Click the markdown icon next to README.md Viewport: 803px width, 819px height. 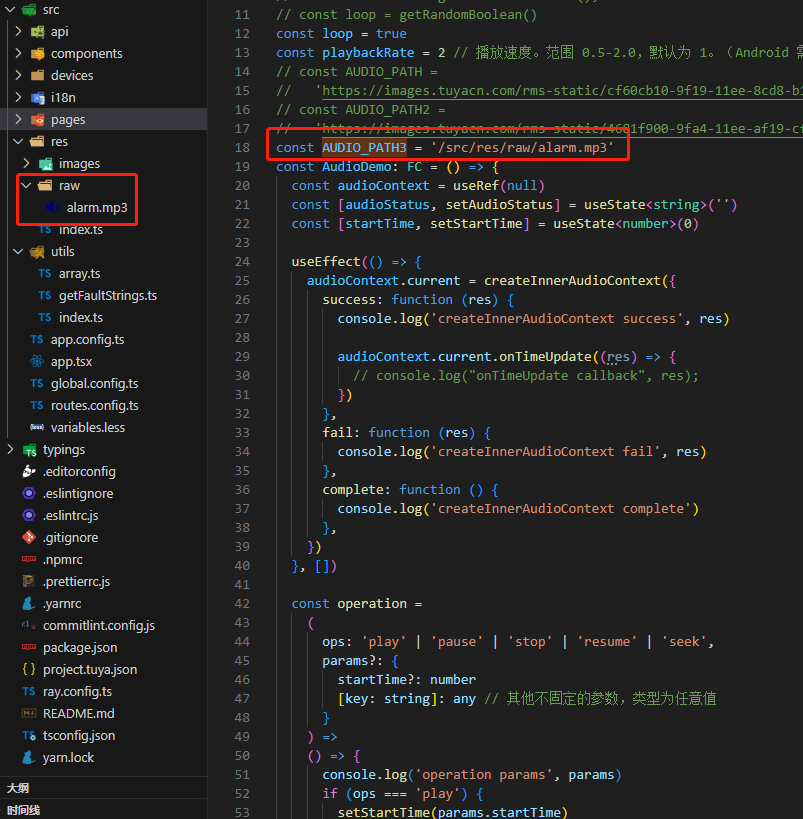tap(29, 713)
